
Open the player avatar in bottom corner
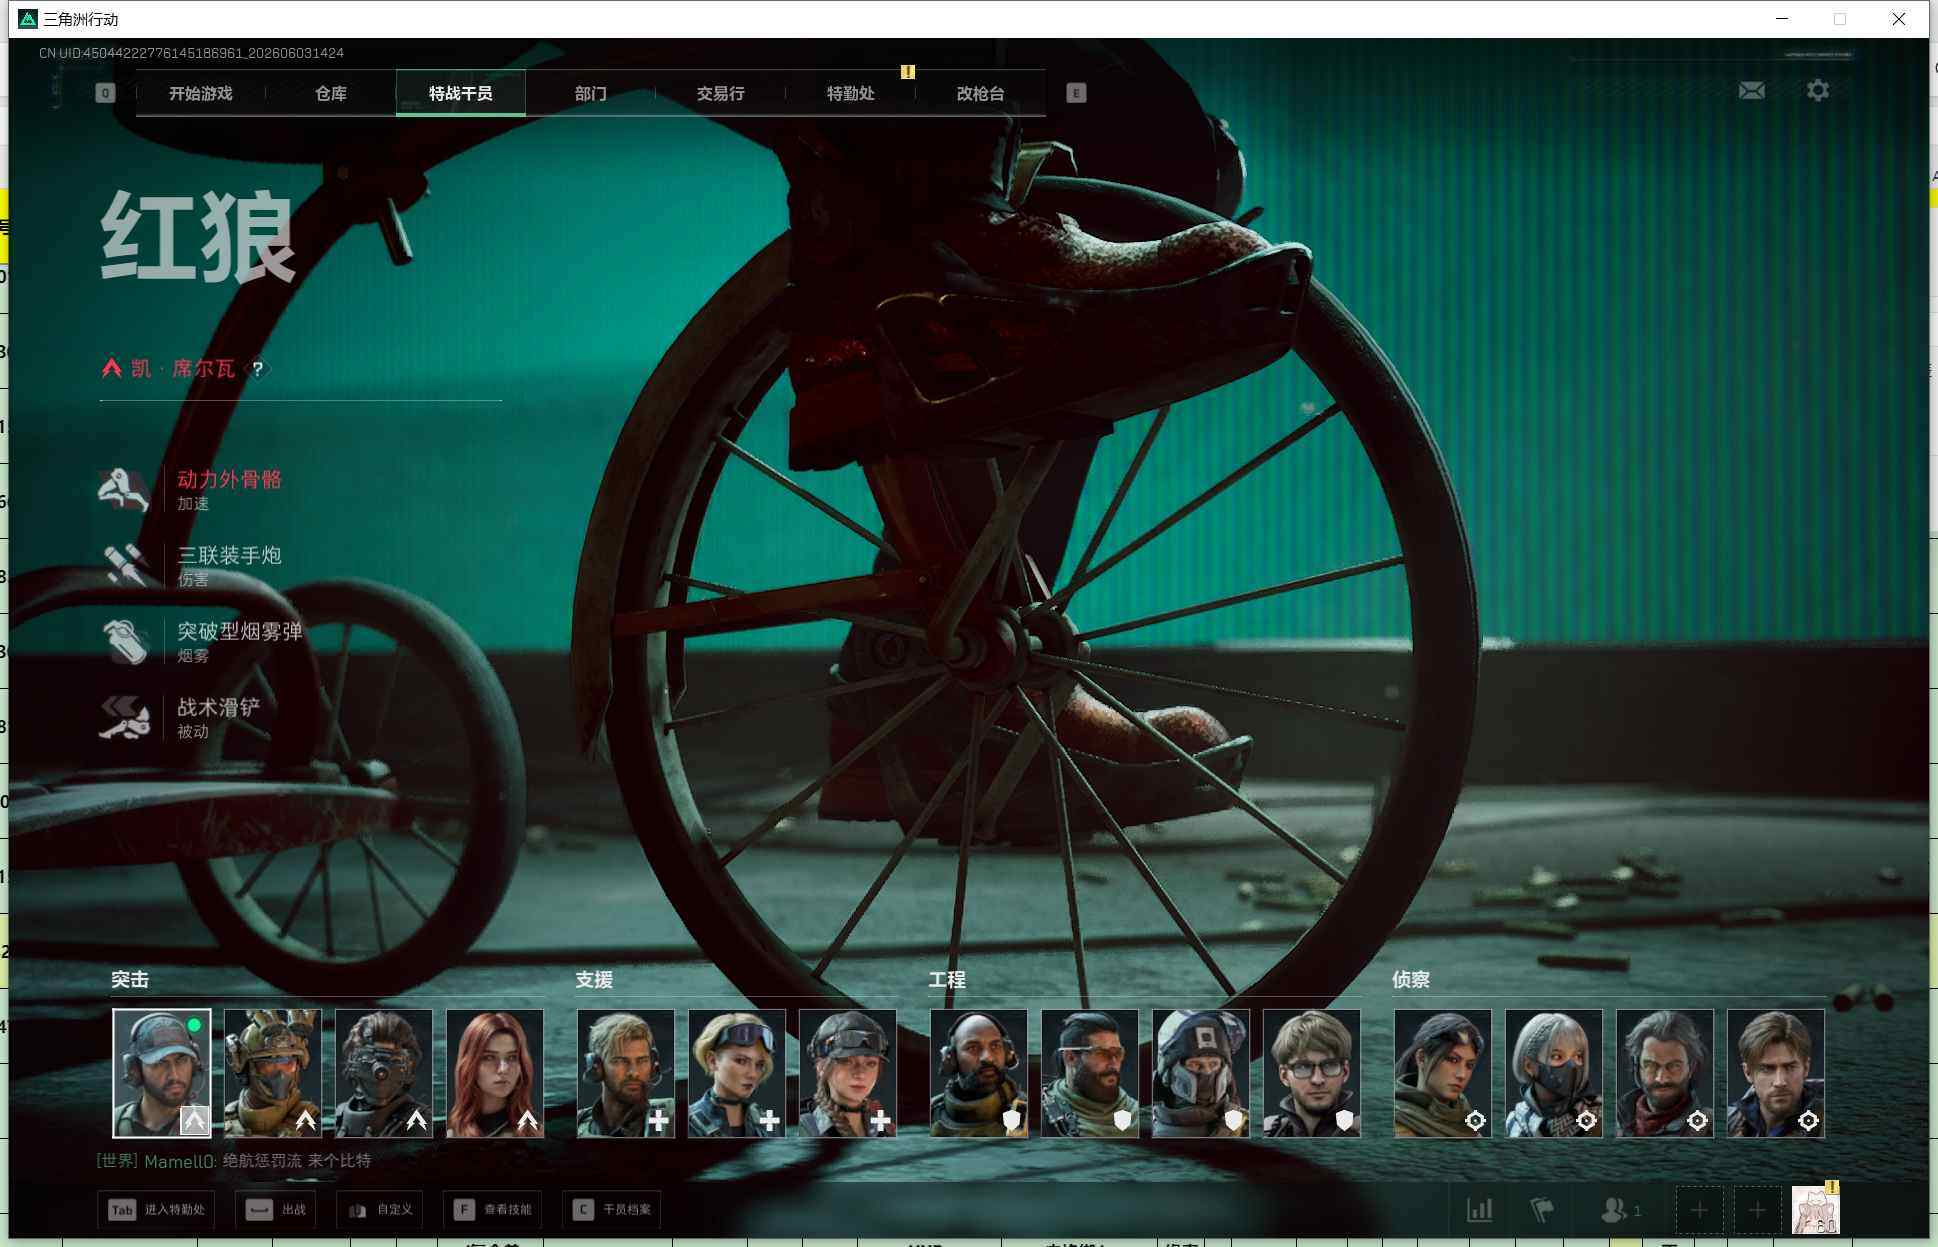pyautogui.click(x=1815, y=1210)
